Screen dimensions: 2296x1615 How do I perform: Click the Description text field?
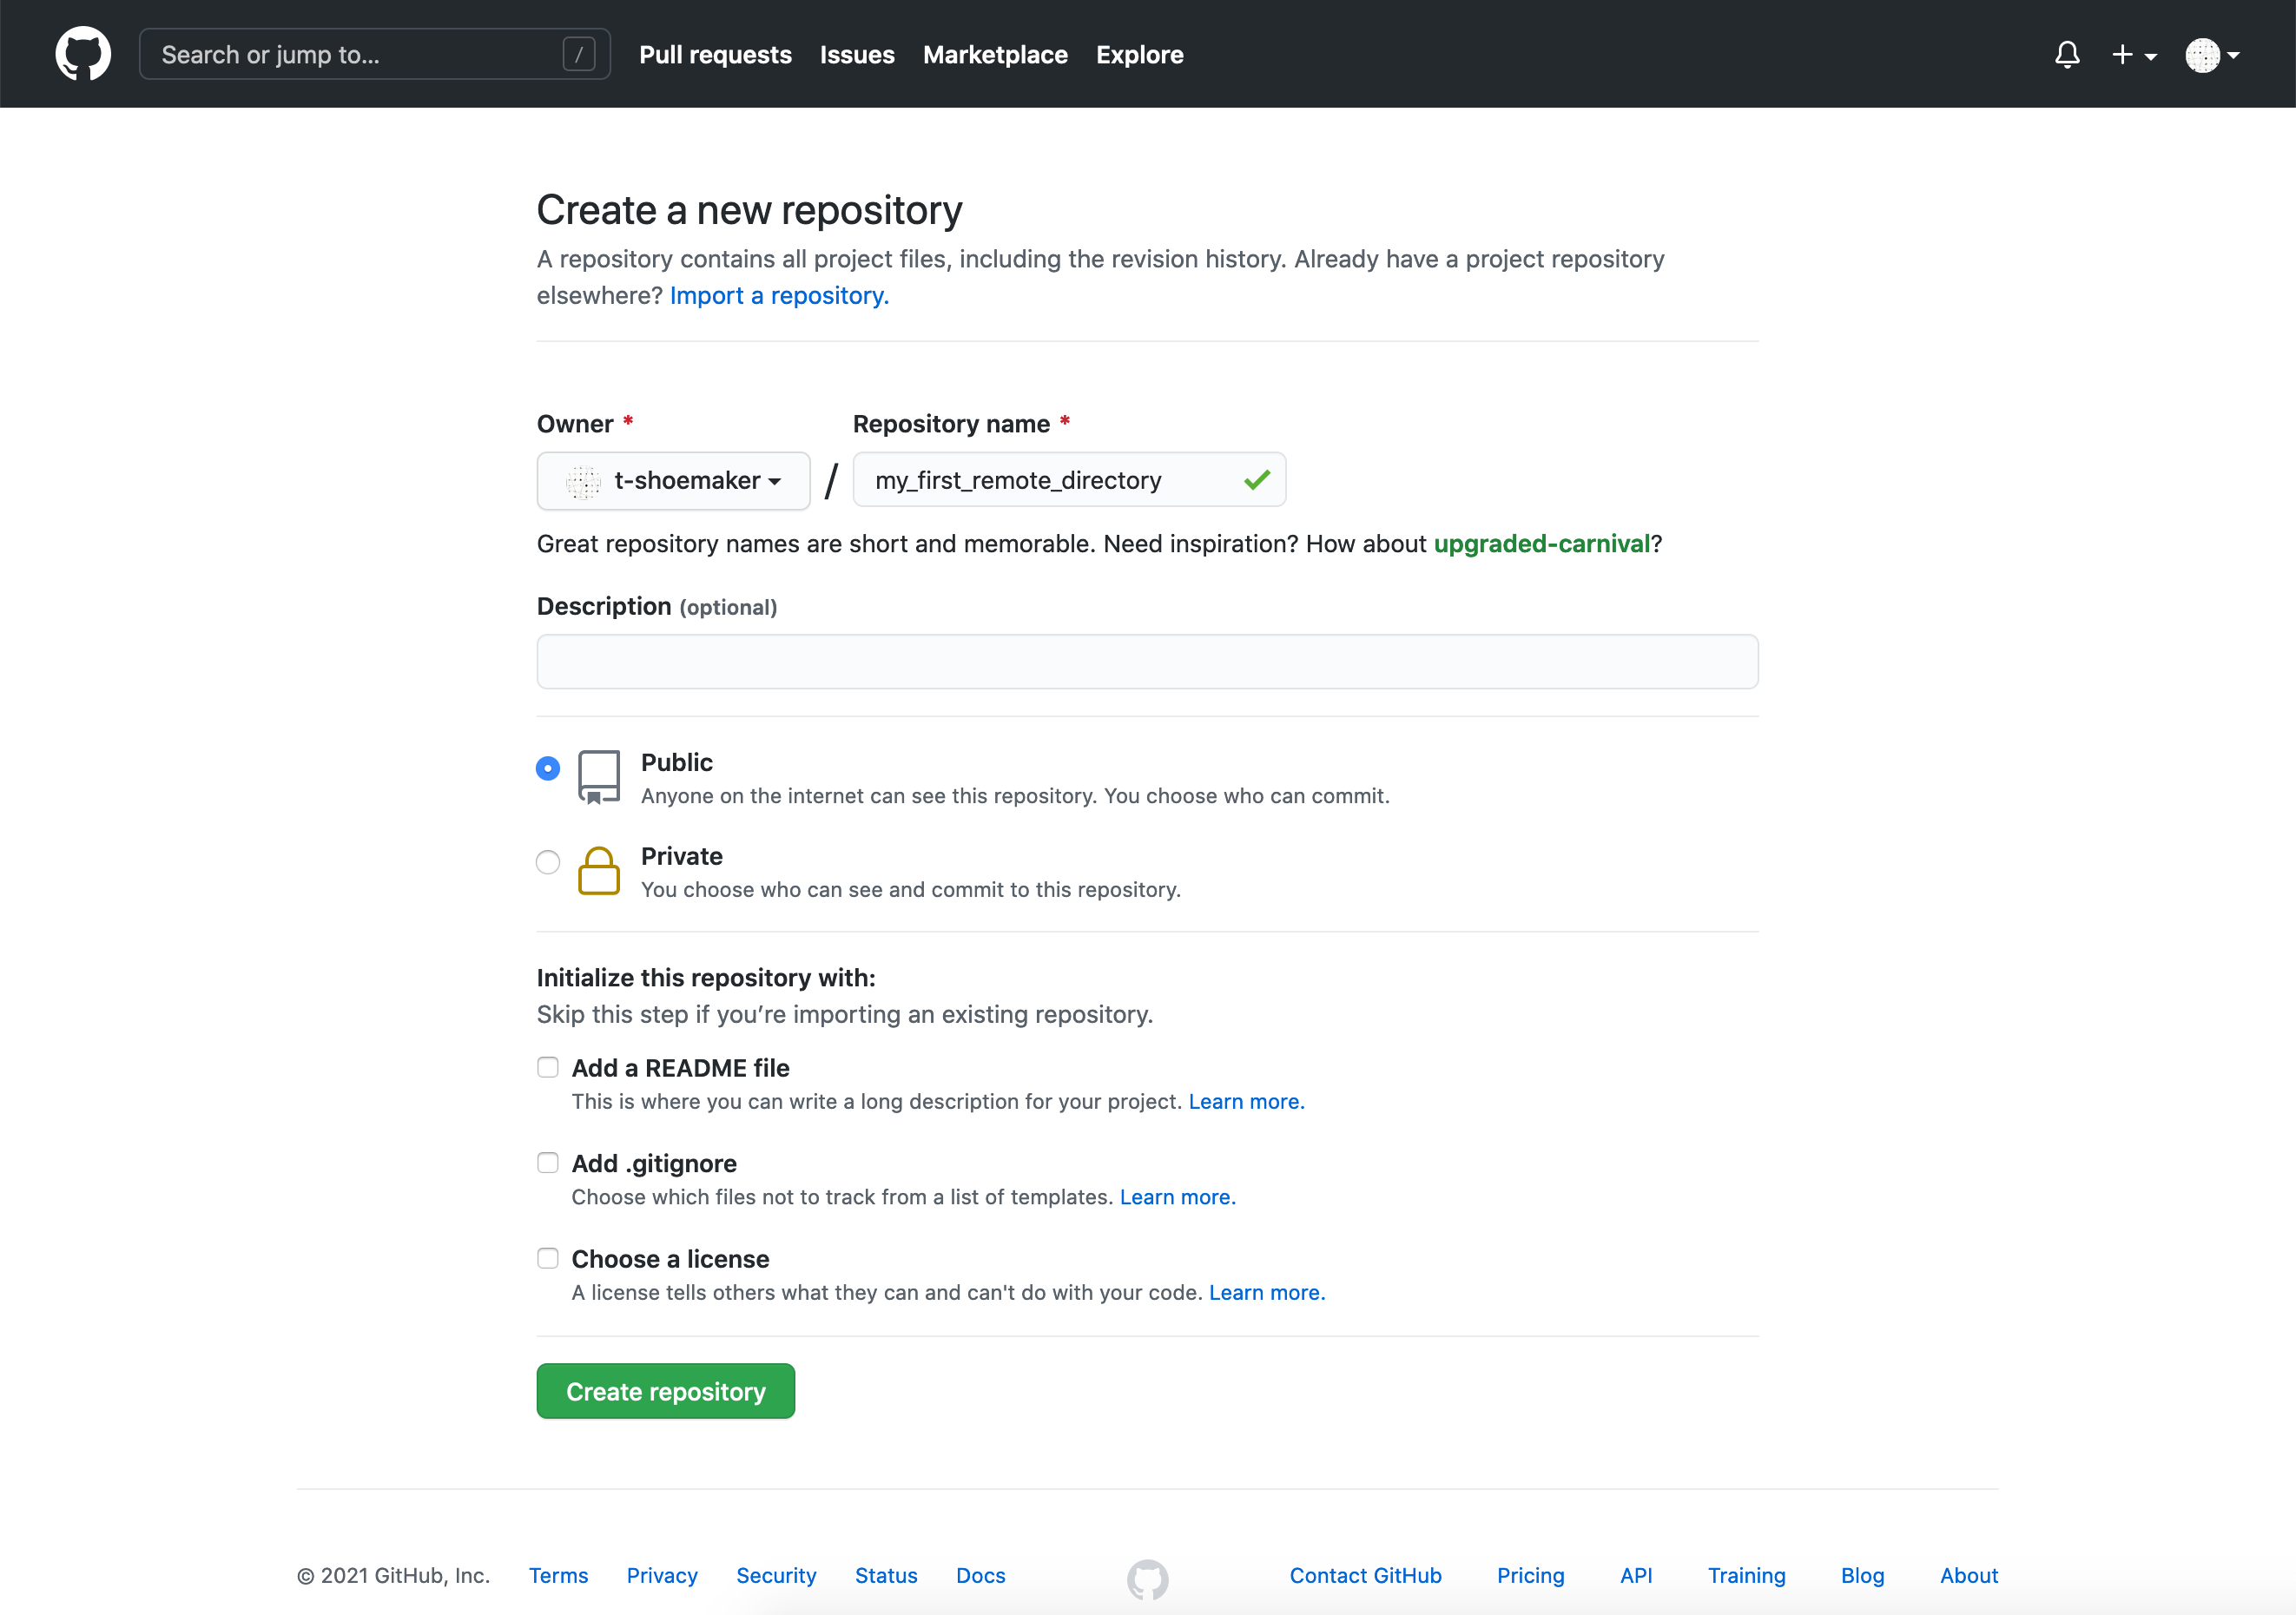tap(1147, 661)
